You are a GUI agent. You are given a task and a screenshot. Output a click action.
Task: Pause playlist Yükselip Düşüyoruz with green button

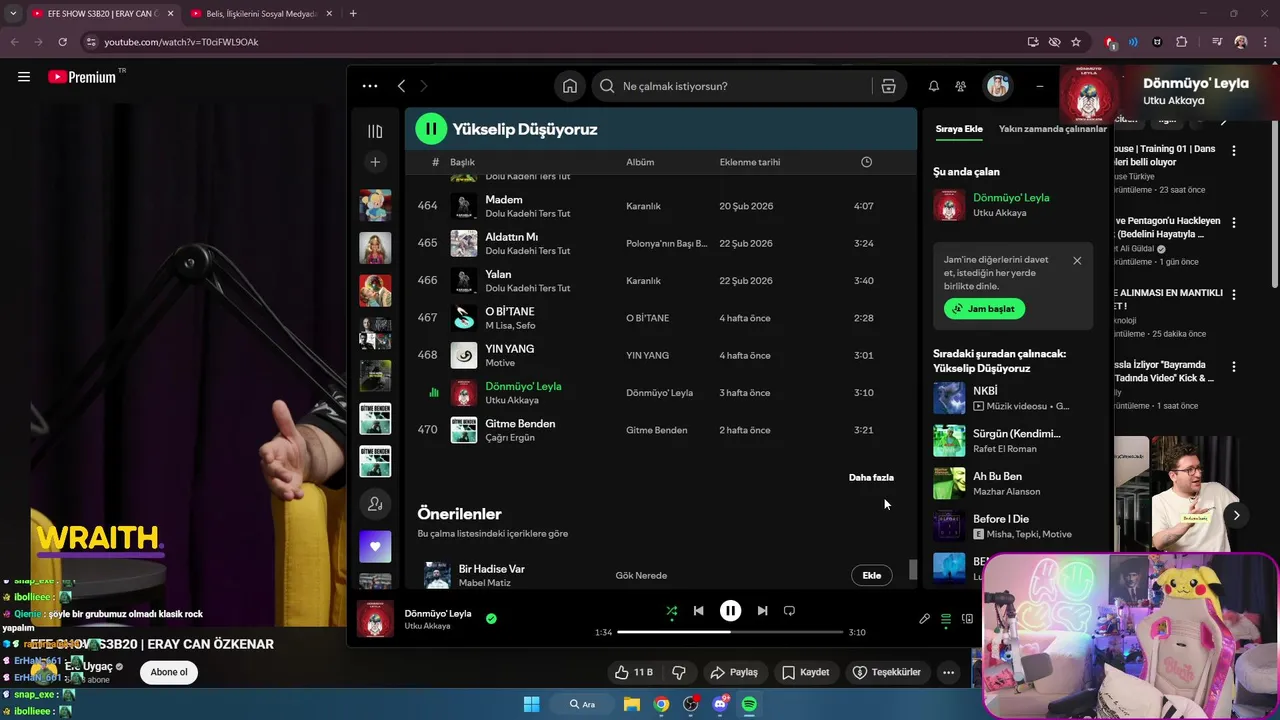(431, 128)
